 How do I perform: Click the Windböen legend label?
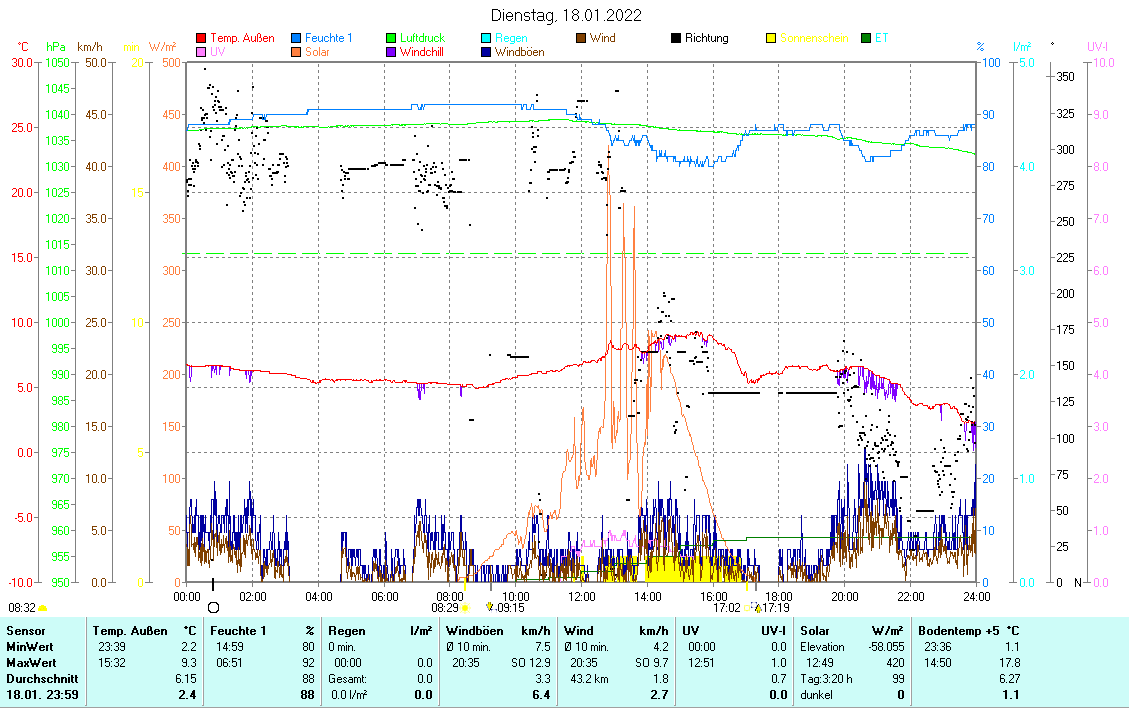[519, 52]
